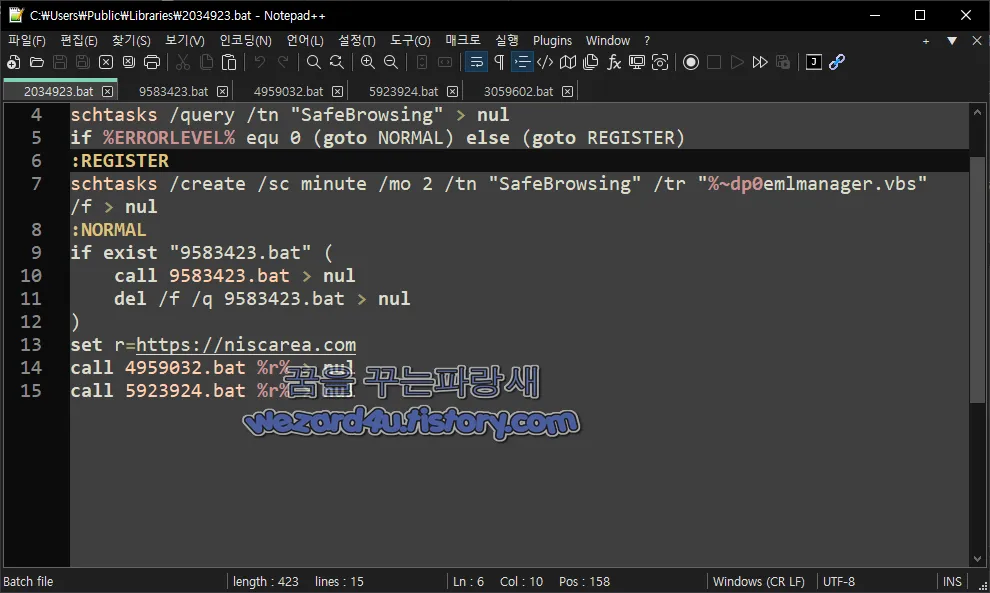Click the vertical scrollbar up arrow
990x593 pixels.
(x=977, y=112)
